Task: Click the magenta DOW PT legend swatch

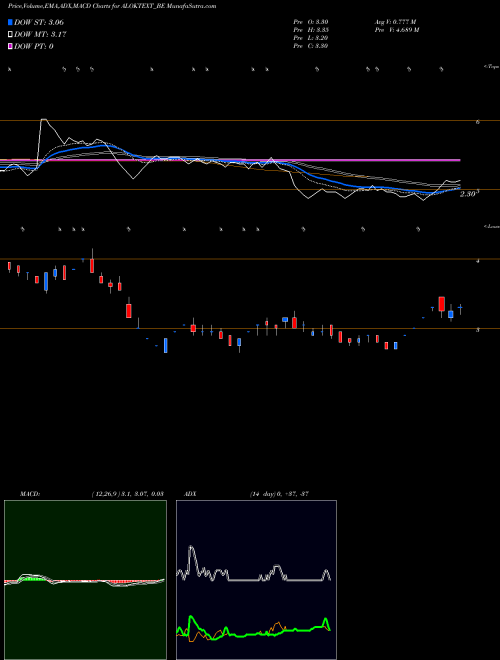Action: (x=10, y=46)
